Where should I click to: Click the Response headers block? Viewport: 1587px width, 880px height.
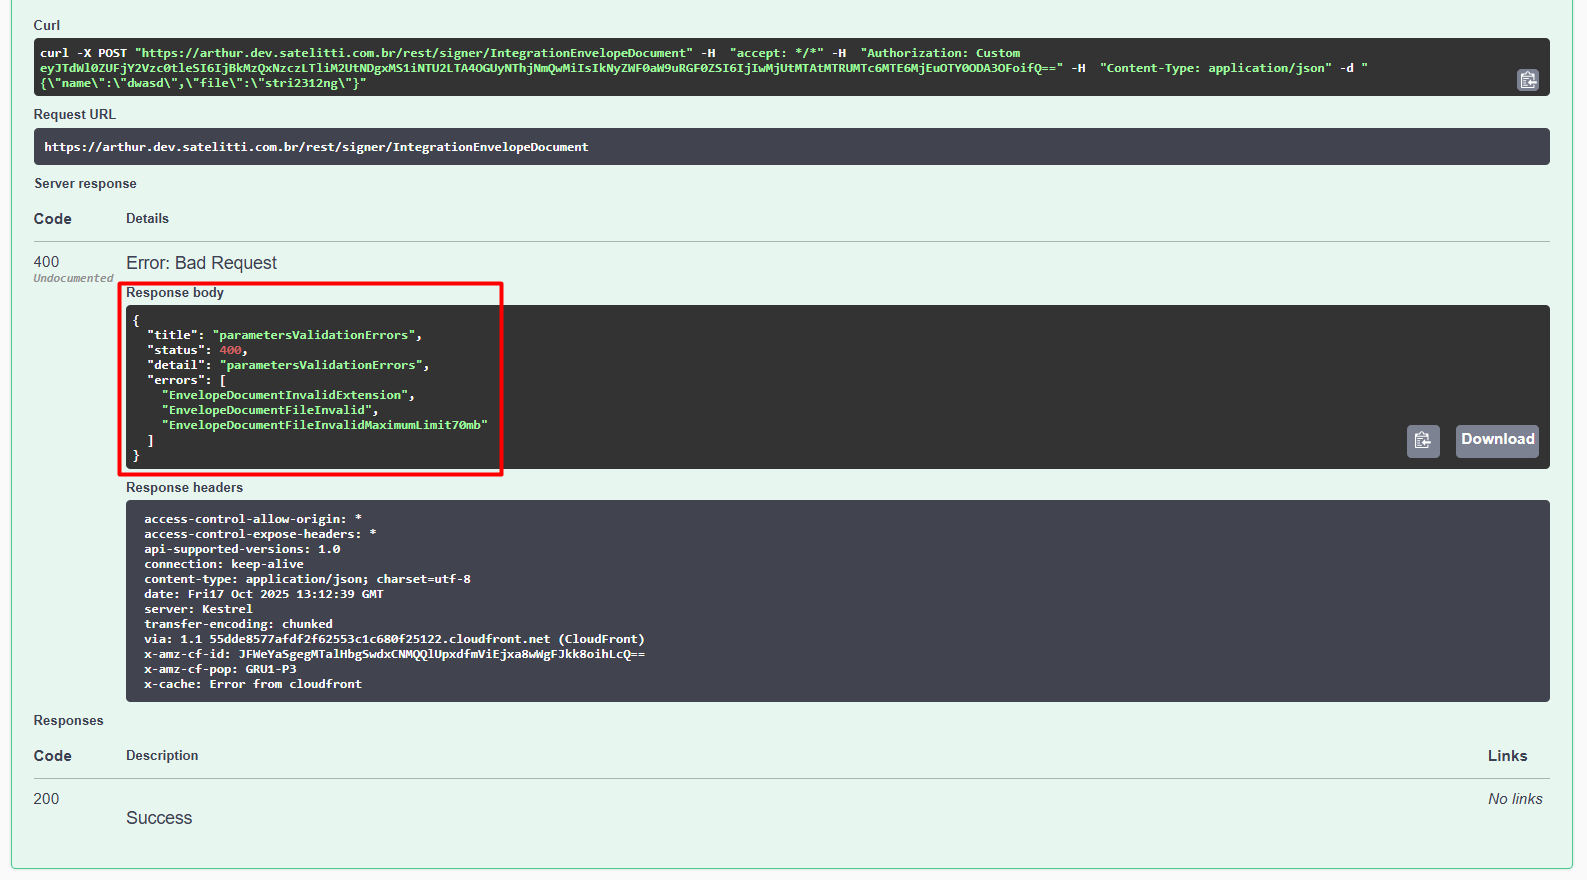coord(836,601)
